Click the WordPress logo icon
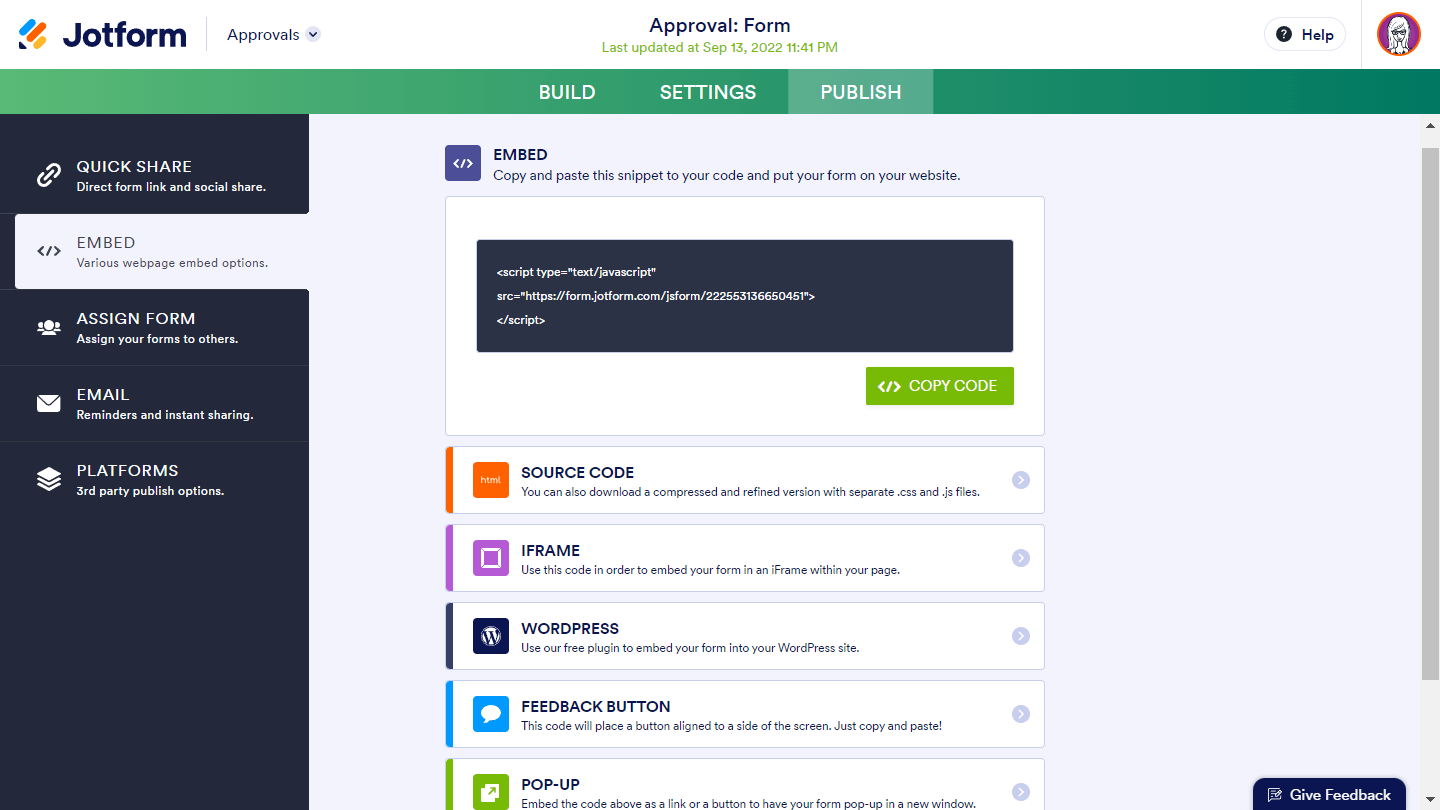Viewport: 1440px width, 810px height. tap(491, 636)
